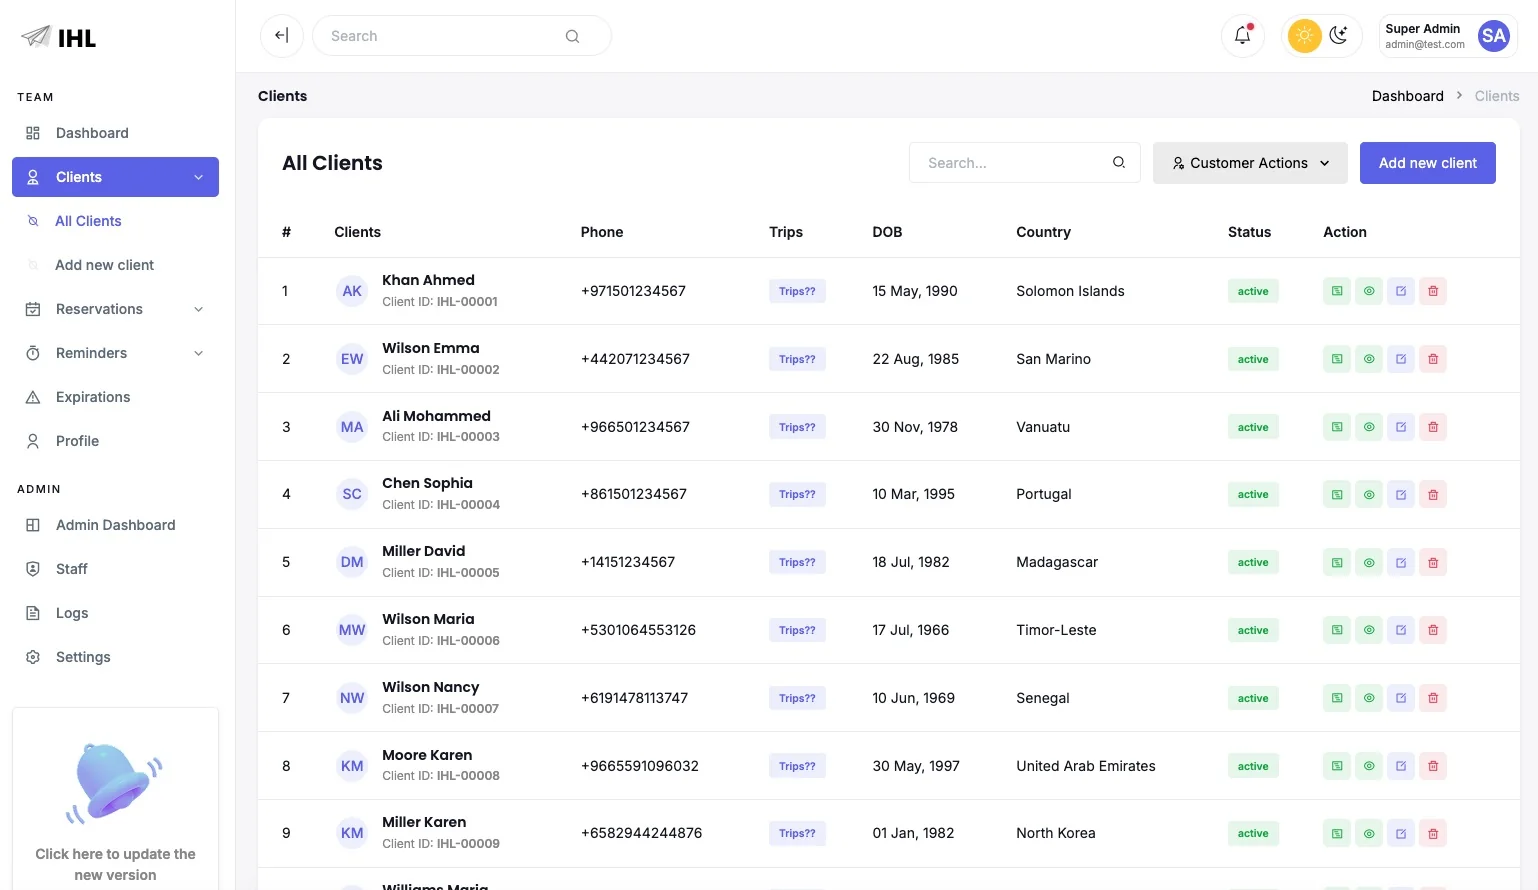Viewport: 1538px width, 890px height.
Task: Edit Moore Karen's record with the pencil icon
Action: pos(1401,766)
